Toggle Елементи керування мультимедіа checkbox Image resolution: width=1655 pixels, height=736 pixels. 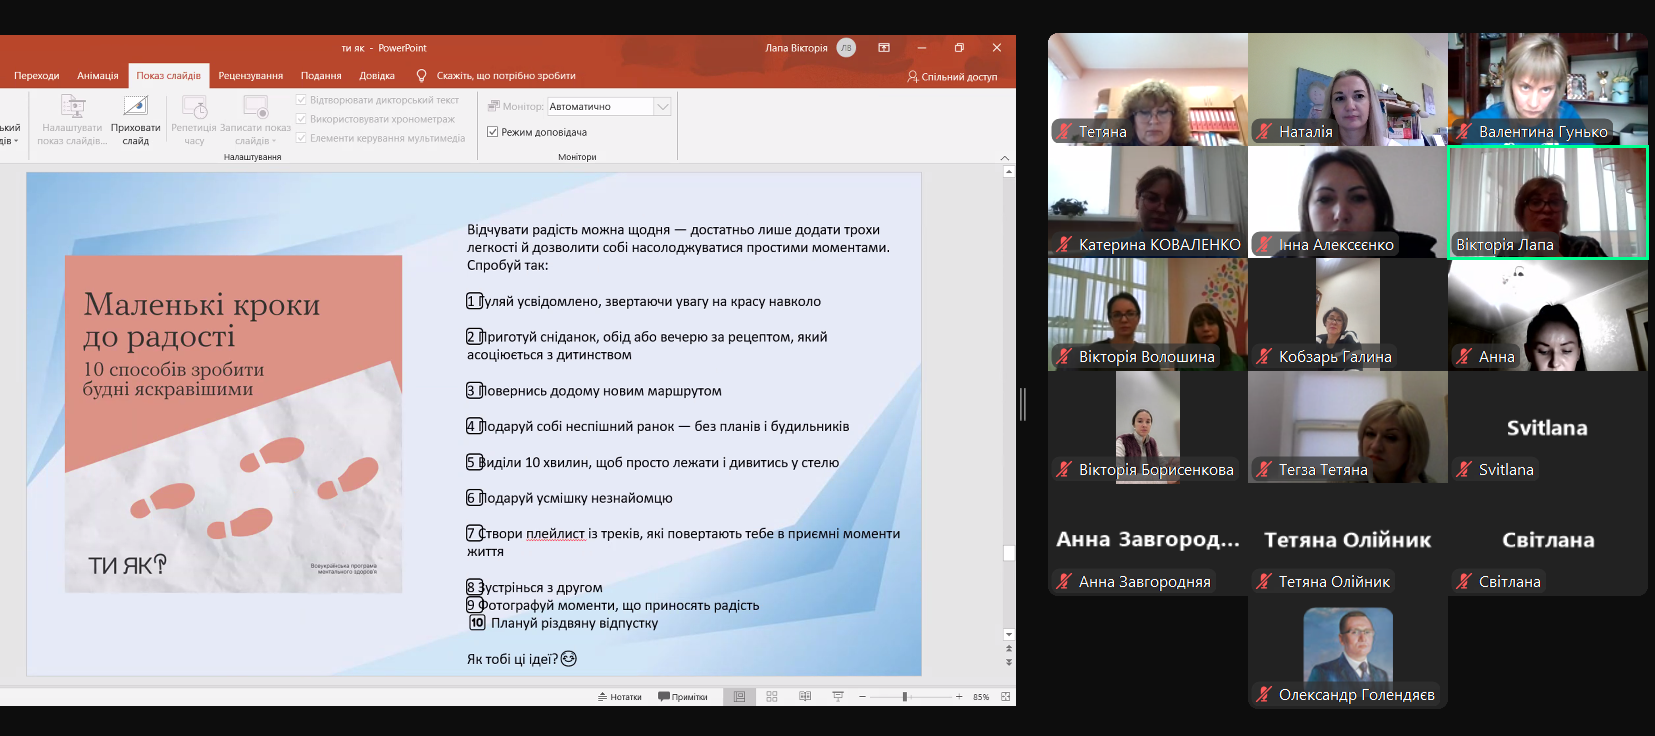coord(301,138)
